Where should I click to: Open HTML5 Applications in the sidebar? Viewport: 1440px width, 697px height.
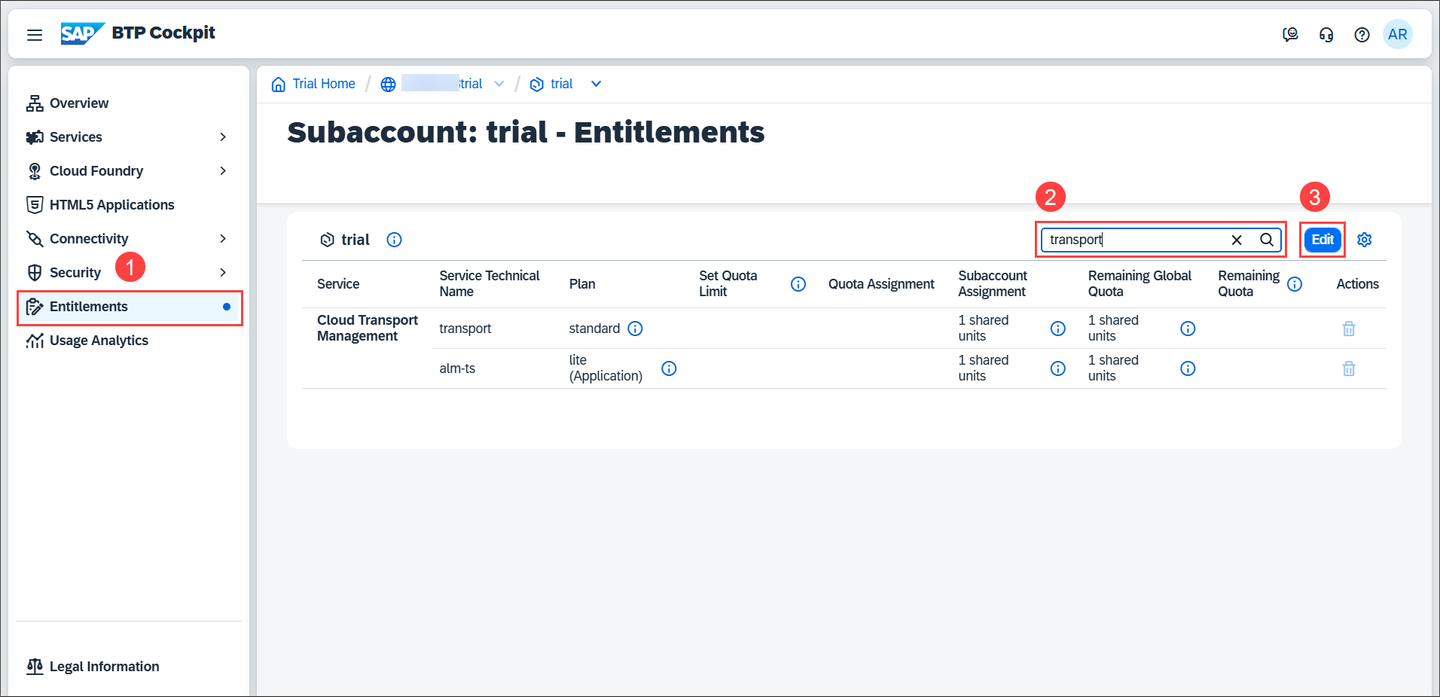tap(127, 205)
